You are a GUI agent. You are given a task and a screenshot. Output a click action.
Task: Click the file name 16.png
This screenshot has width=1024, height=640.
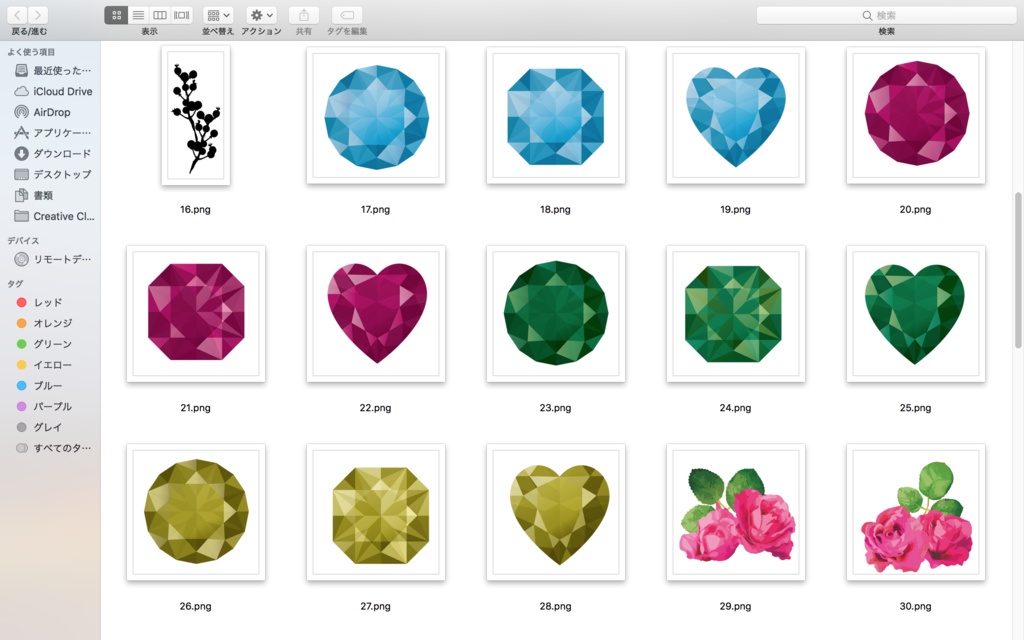[195, 210]
